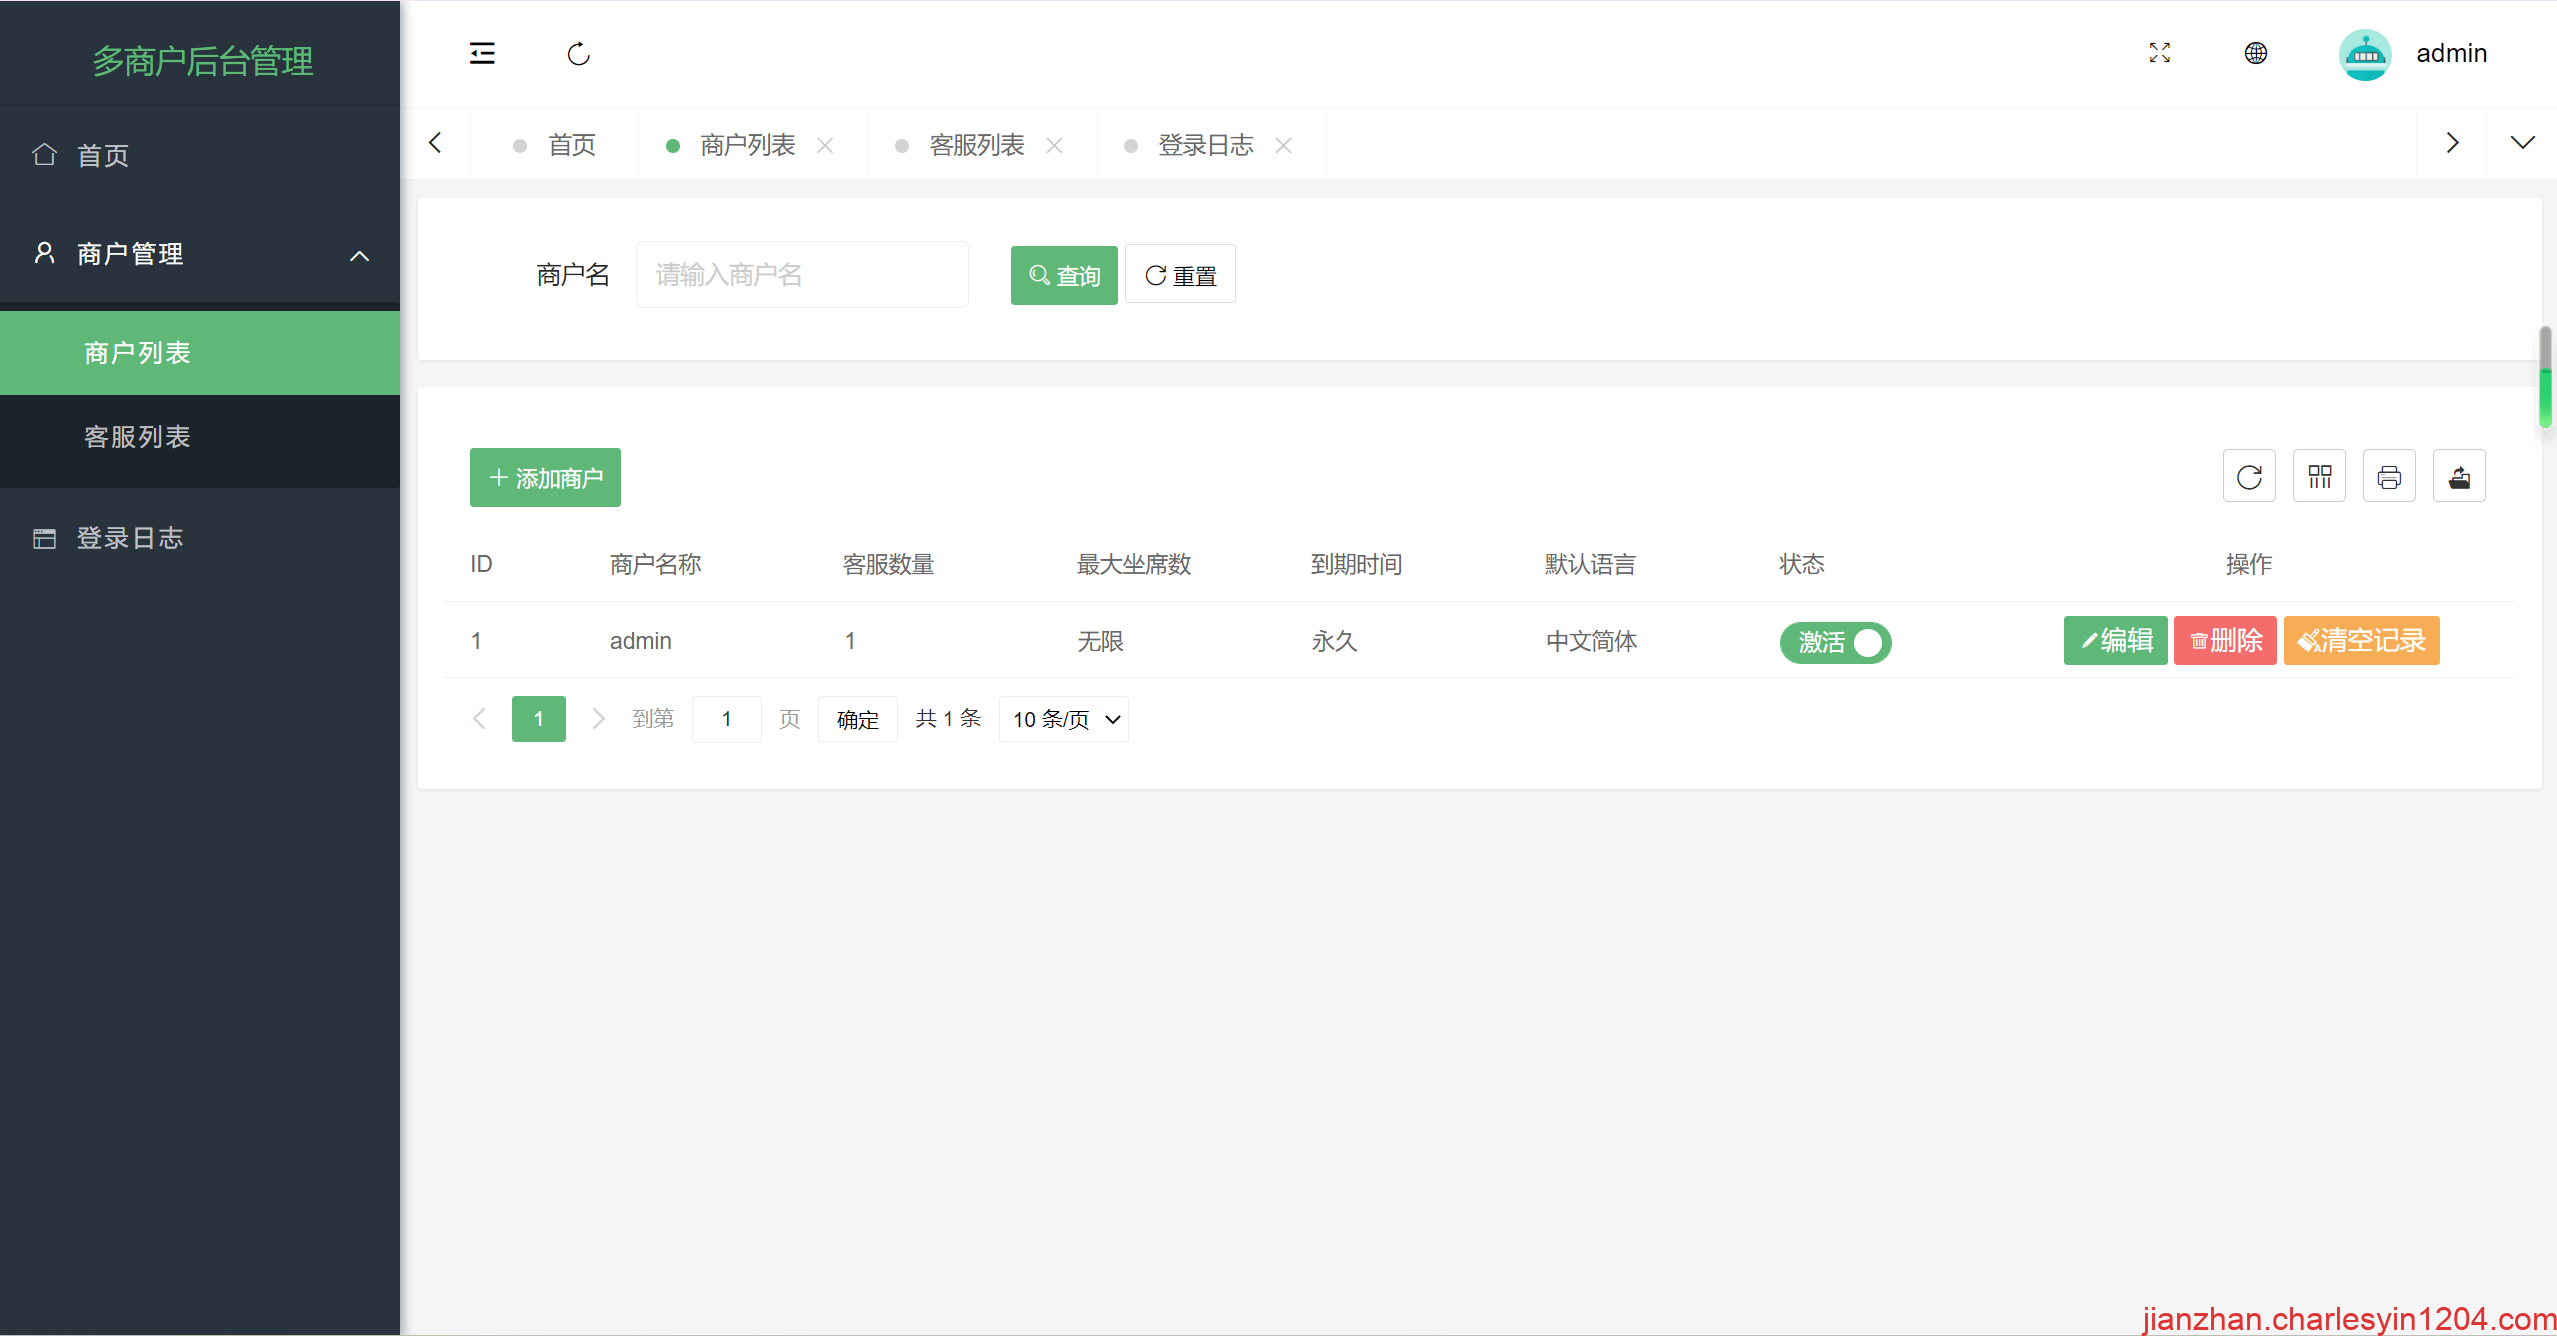Click 删除 for the admin merchant
Viewport: 2557px width, 1336px height.
pos(2225,640)
